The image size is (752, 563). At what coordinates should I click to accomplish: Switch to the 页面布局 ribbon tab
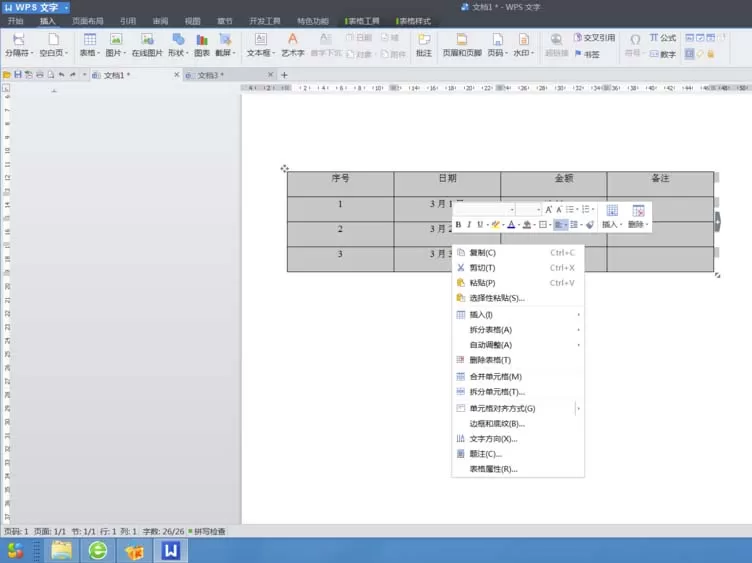tap(87, 21)
